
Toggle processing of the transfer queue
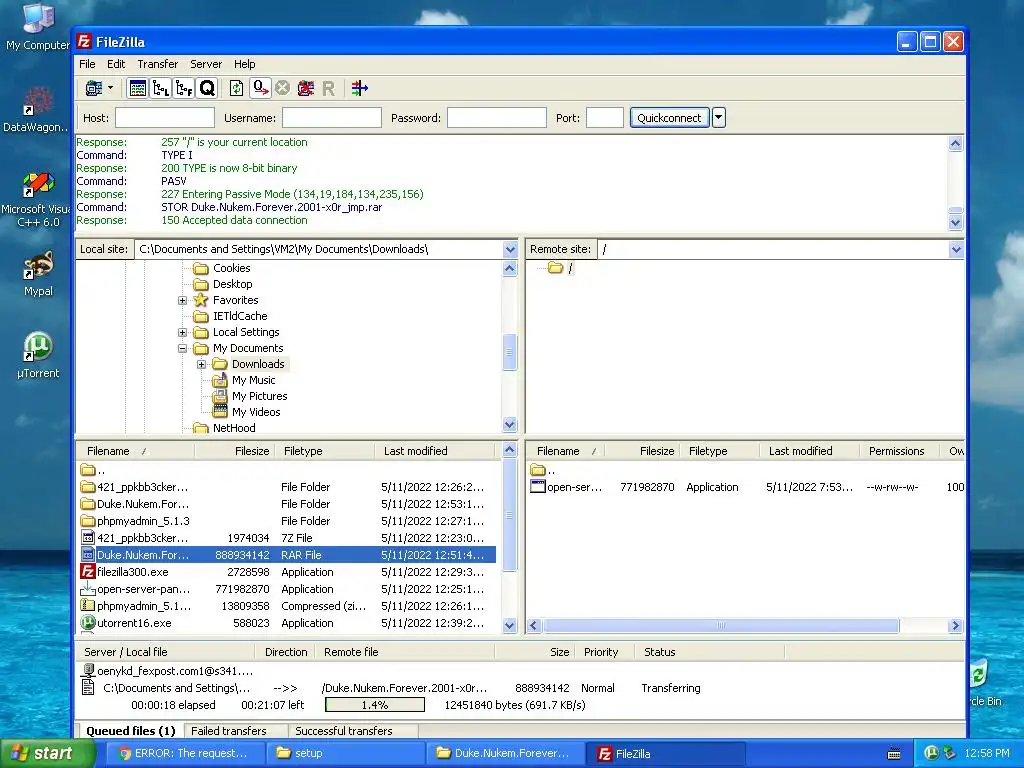click(260, 88)
